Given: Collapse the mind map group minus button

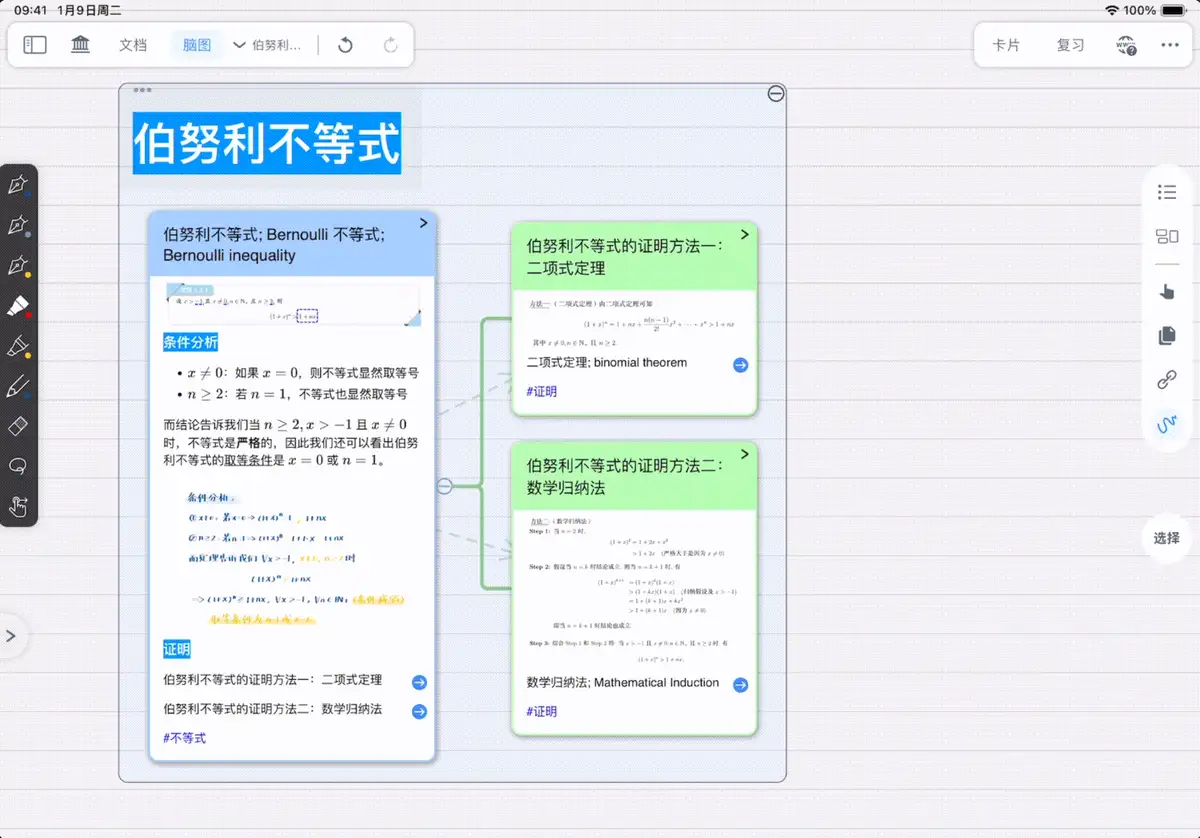Looking at the screenshot, I should [x=776, y=94].
